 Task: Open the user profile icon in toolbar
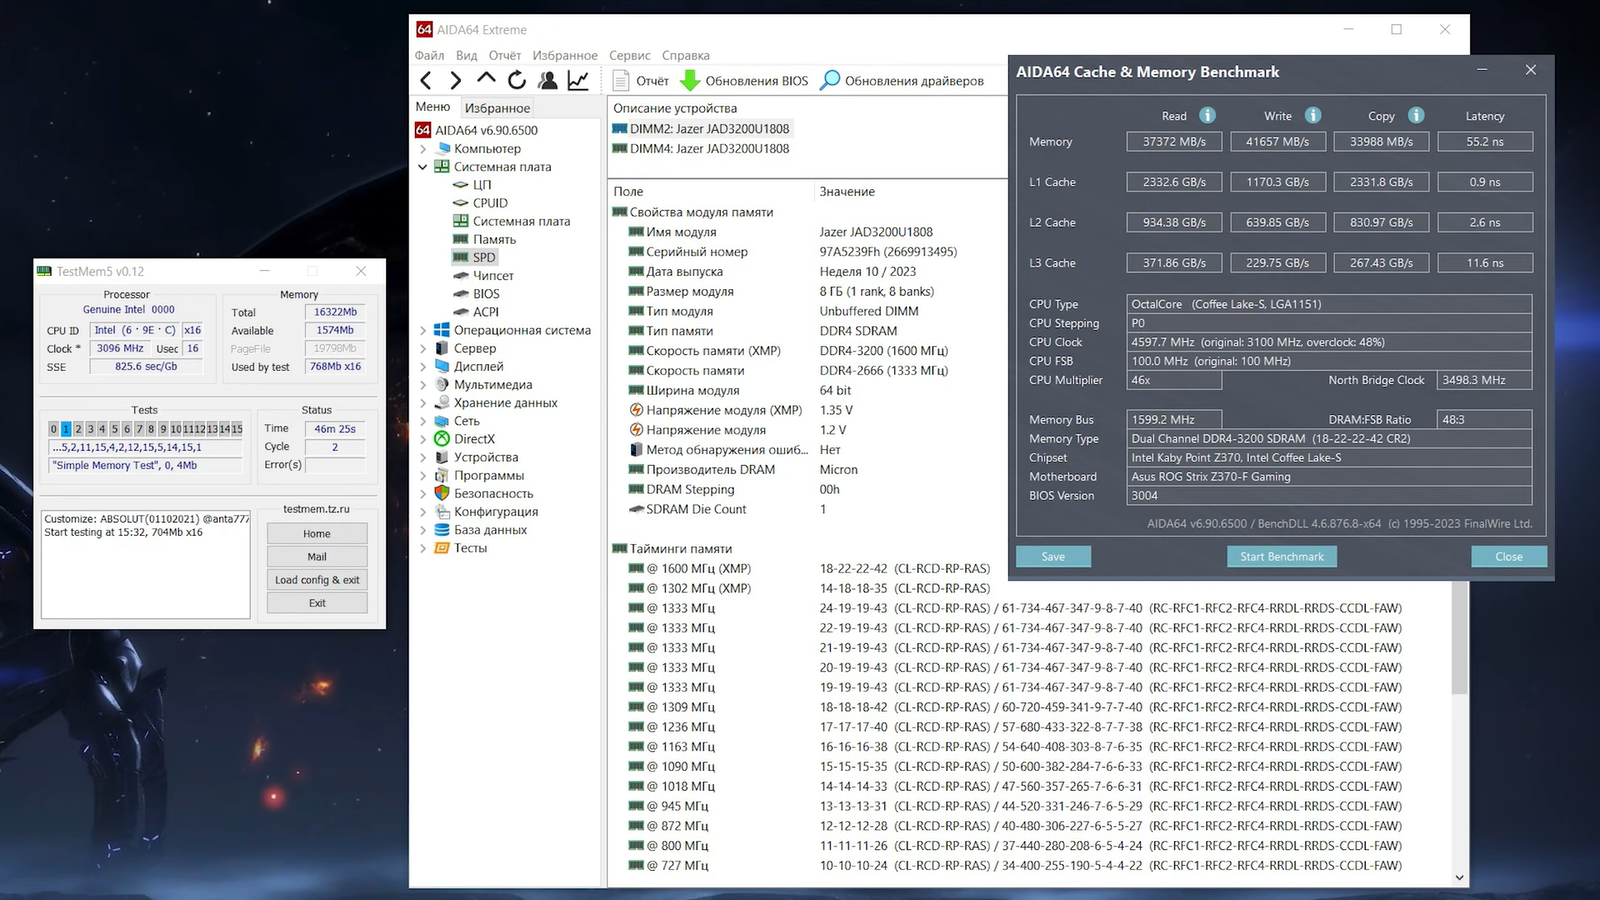[x=547, y=81]
